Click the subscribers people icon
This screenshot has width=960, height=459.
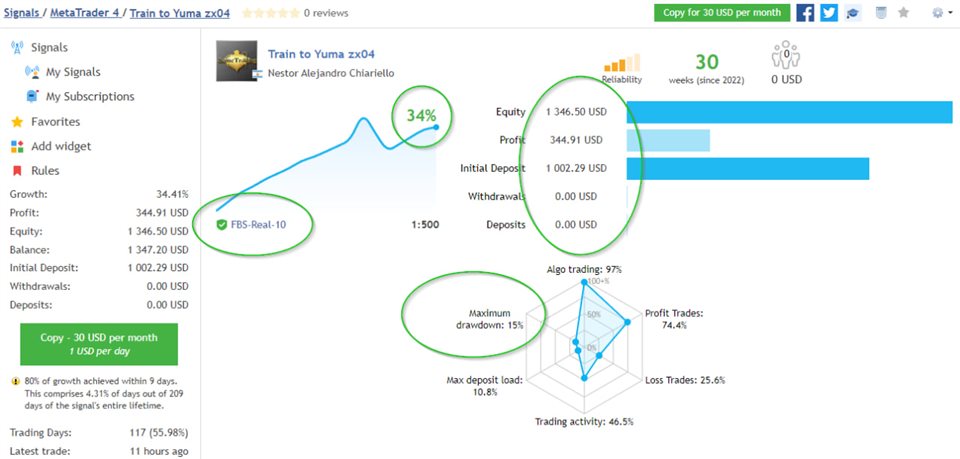[x=786, y=55]
